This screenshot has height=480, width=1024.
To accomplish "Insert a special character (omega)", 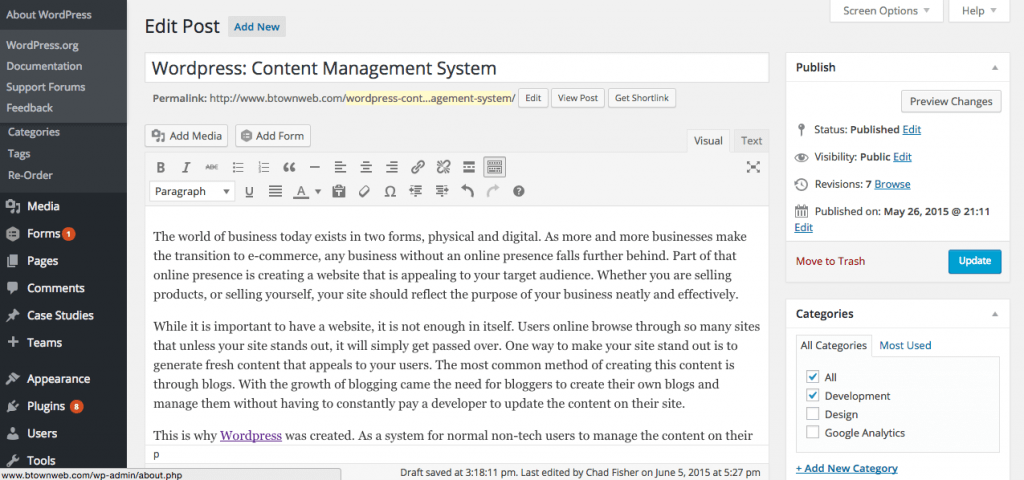I will coord(390,191).
